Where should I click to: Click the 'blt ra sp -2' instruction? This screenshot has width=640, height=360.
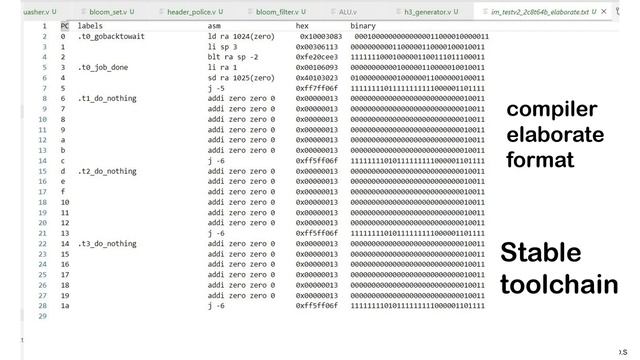click(233, 57)
